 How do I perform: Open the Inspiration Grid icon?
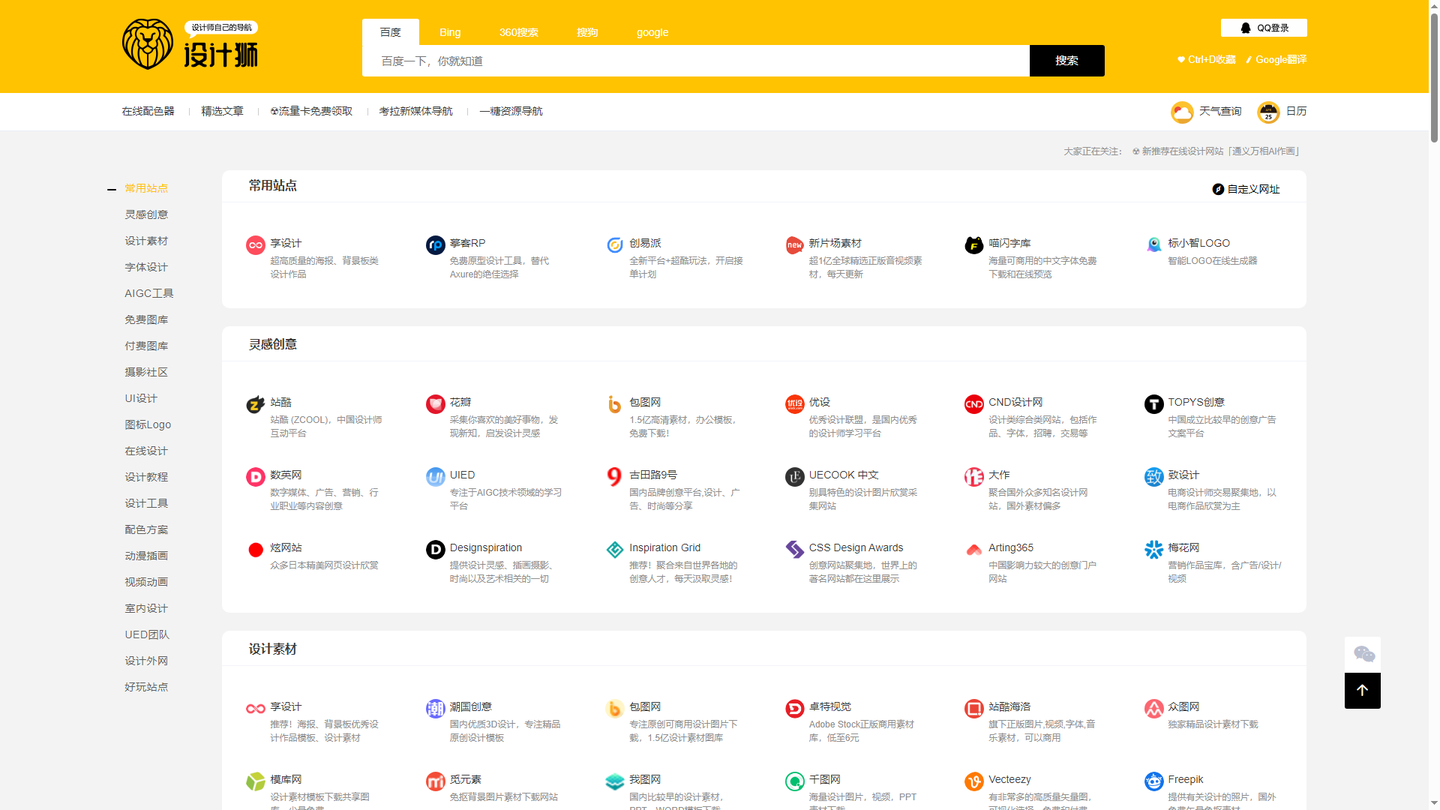click(x=615, y=550)
